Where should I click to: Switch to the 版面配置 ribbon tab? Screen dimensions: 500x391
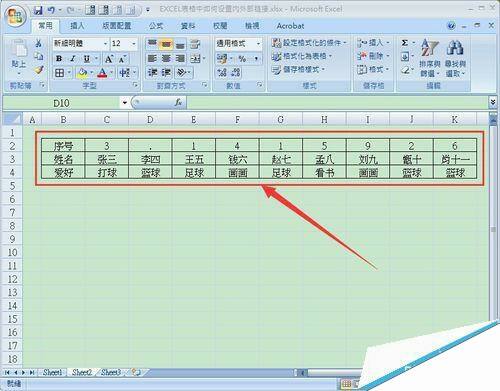click(x=117, y=26)
